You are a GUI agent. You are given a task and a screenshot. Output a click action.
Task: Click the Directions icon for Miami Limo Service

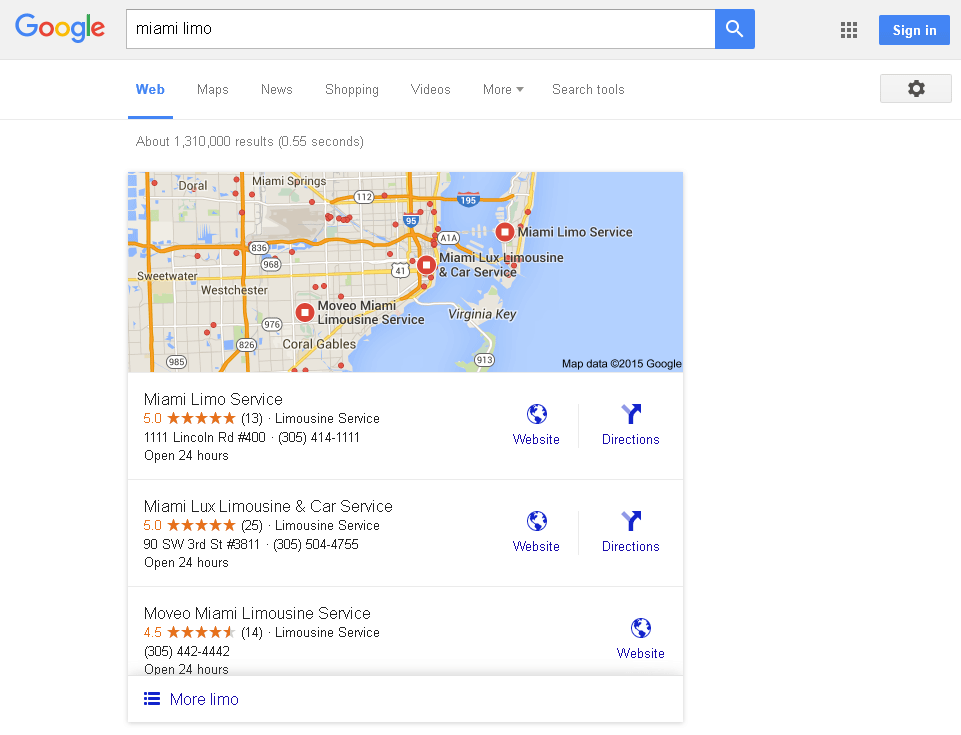pos(630,414)
